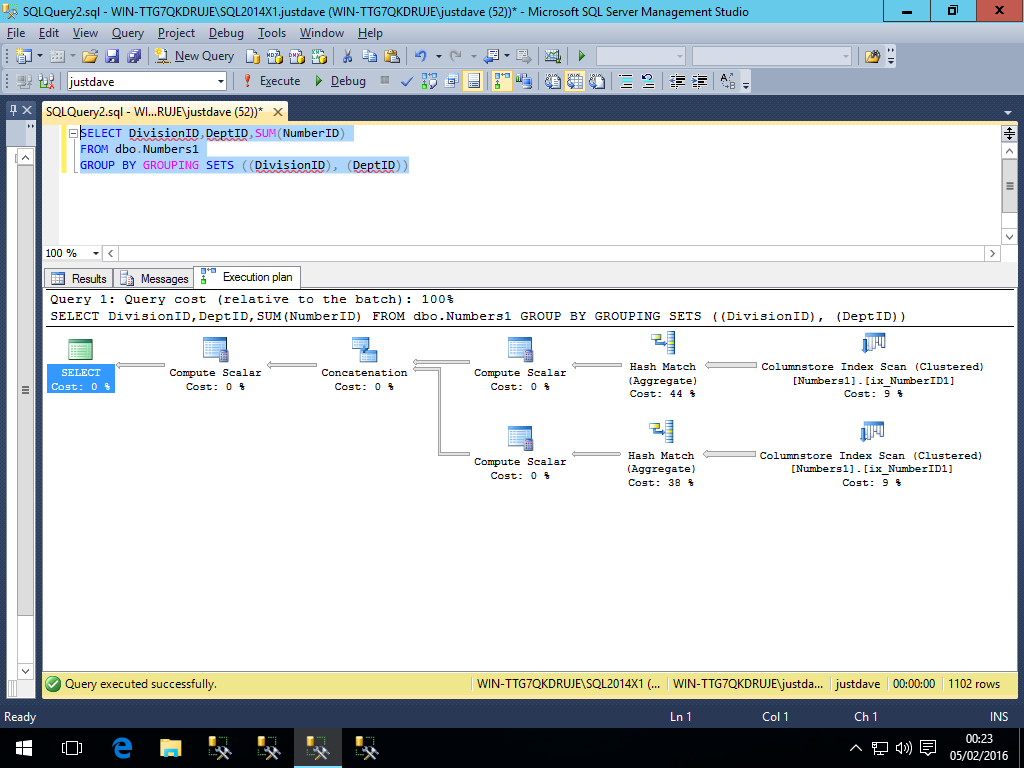Image resolution: width=1024 pixels, height=768 pixels.
Task: Click the Comment out selected lines icon
Action: click(625, 81)
